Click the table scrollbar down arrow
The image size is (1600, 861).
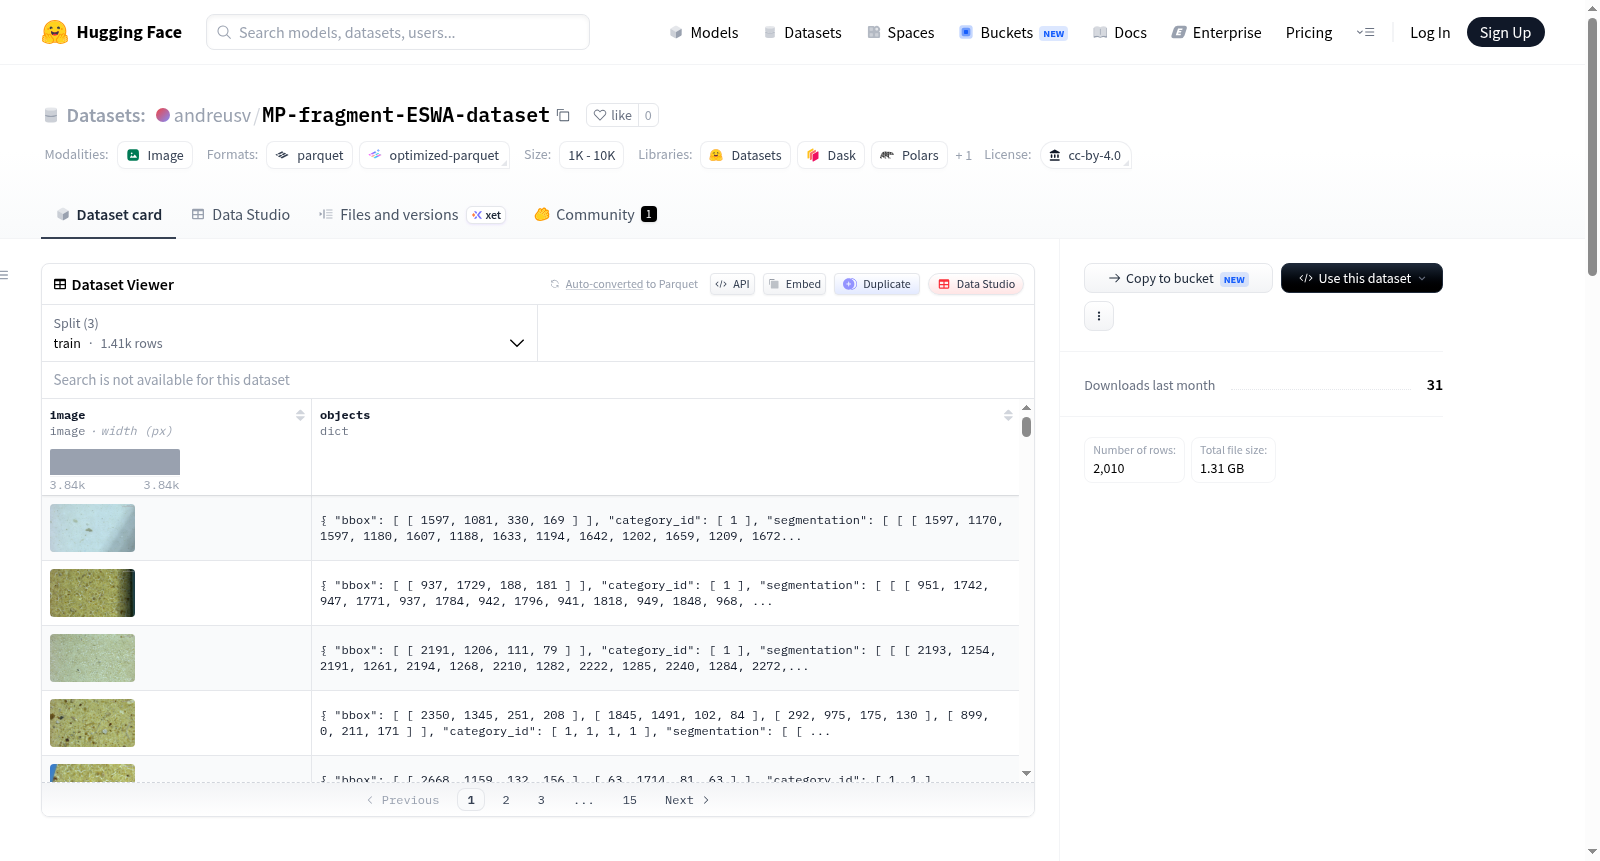tap(1026, 773)
